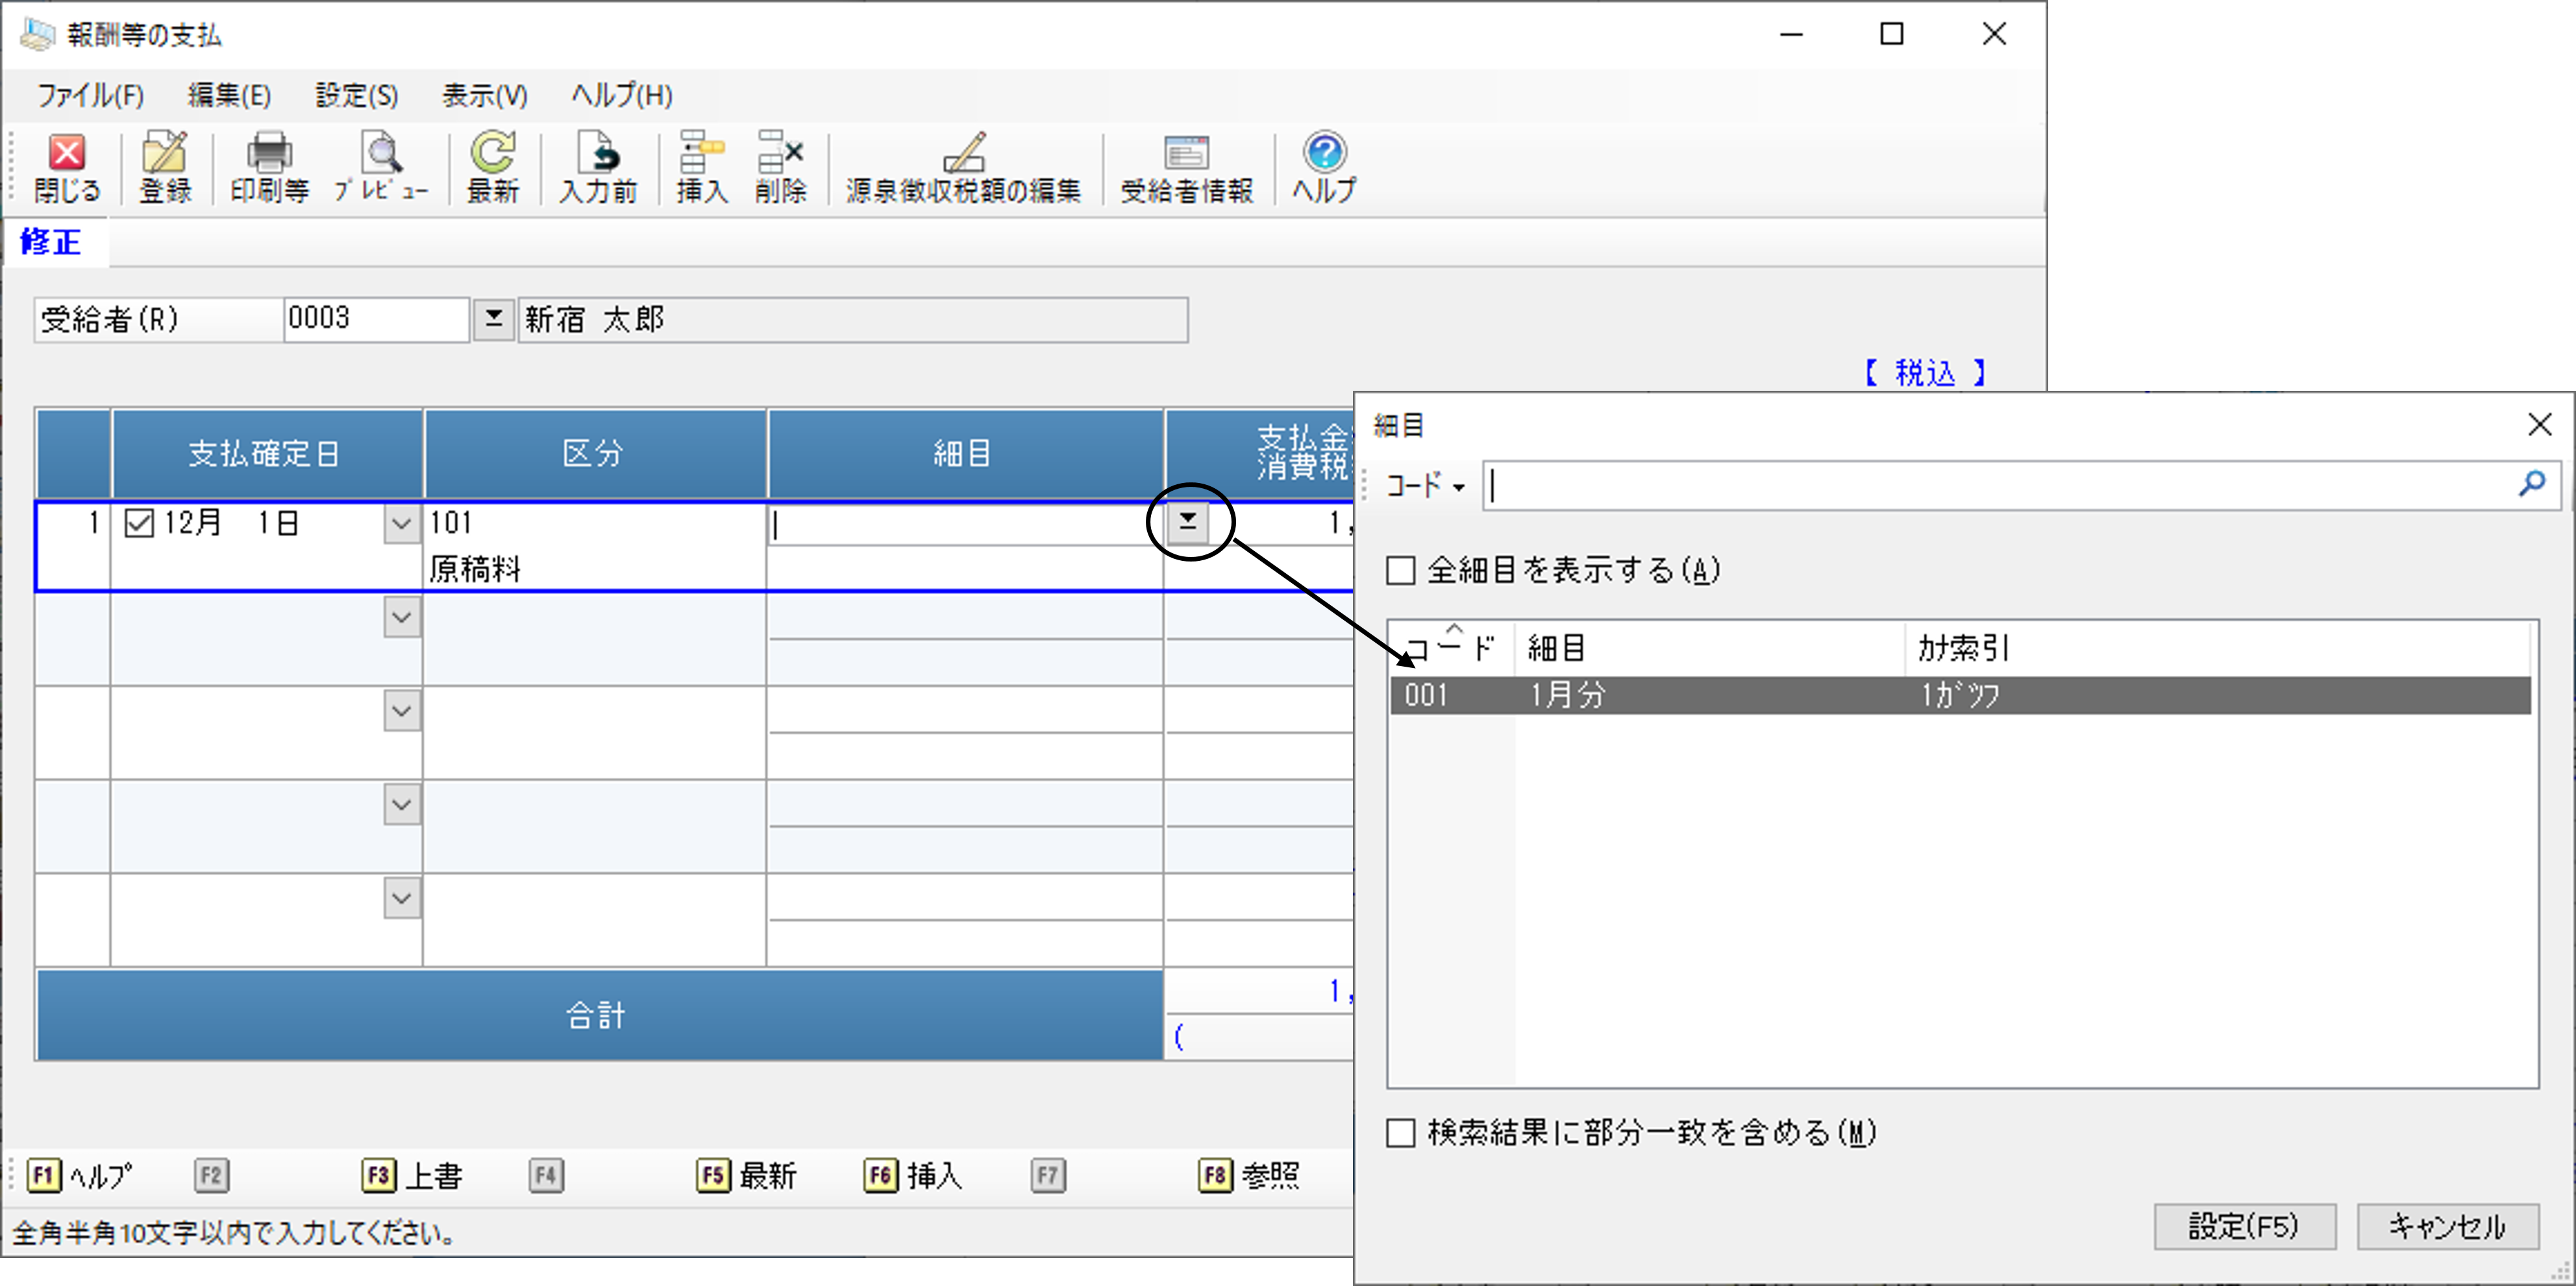Uncheck the 12月 1日 date checkbox
Image resolution: width=2576 pixels, height=1286 pixels.
(139, 523)
